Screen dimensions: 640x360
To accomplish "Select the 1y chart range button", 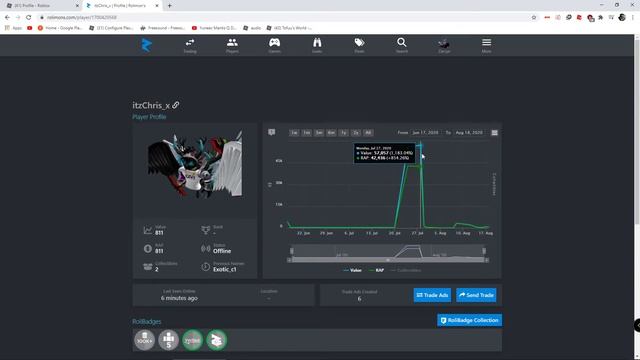I will 343,133.
